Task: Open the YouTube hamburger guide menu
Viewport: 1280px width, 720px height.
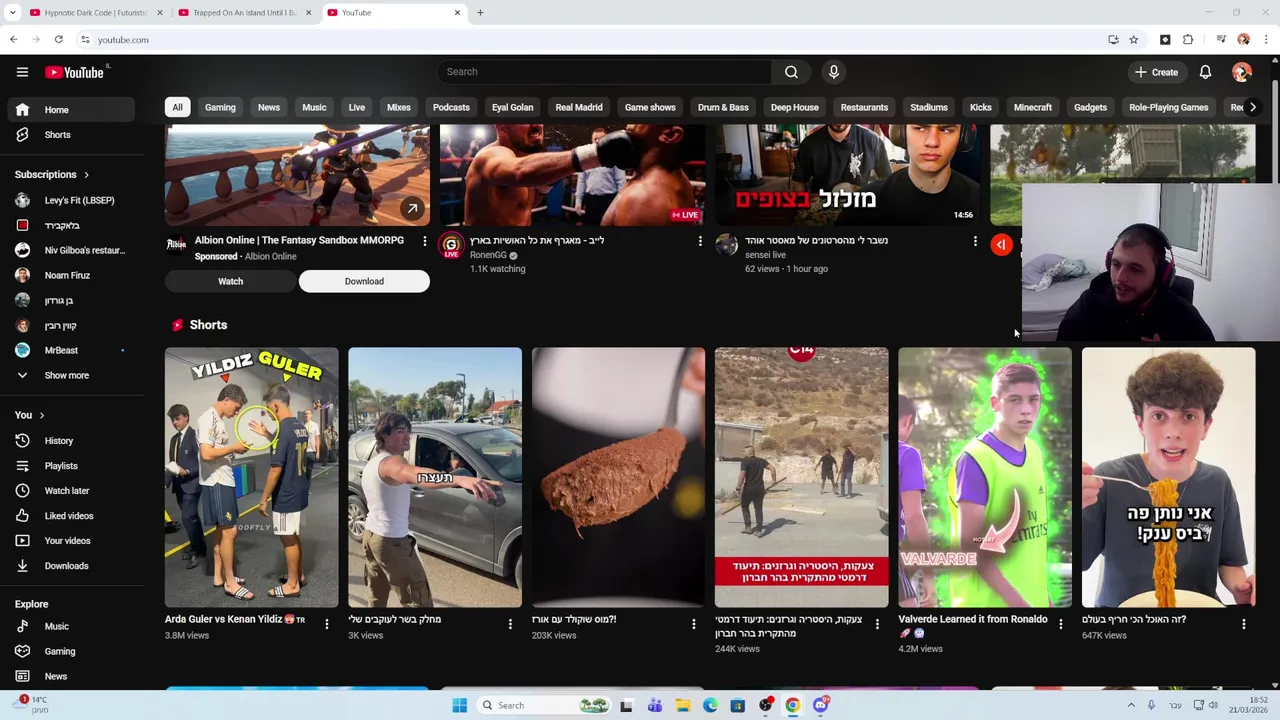Action: pyautogui.click(x=22, y=72)
